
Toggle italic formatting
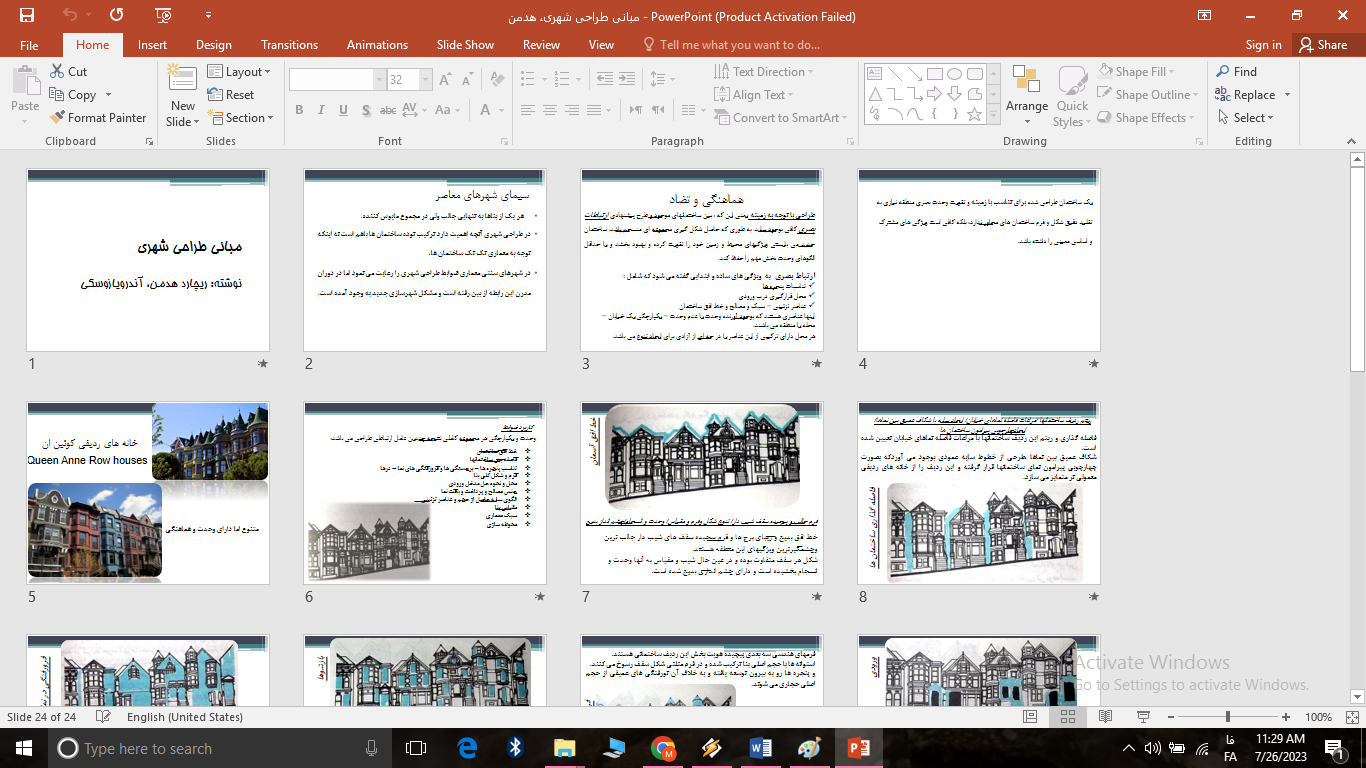pos(321,109)
